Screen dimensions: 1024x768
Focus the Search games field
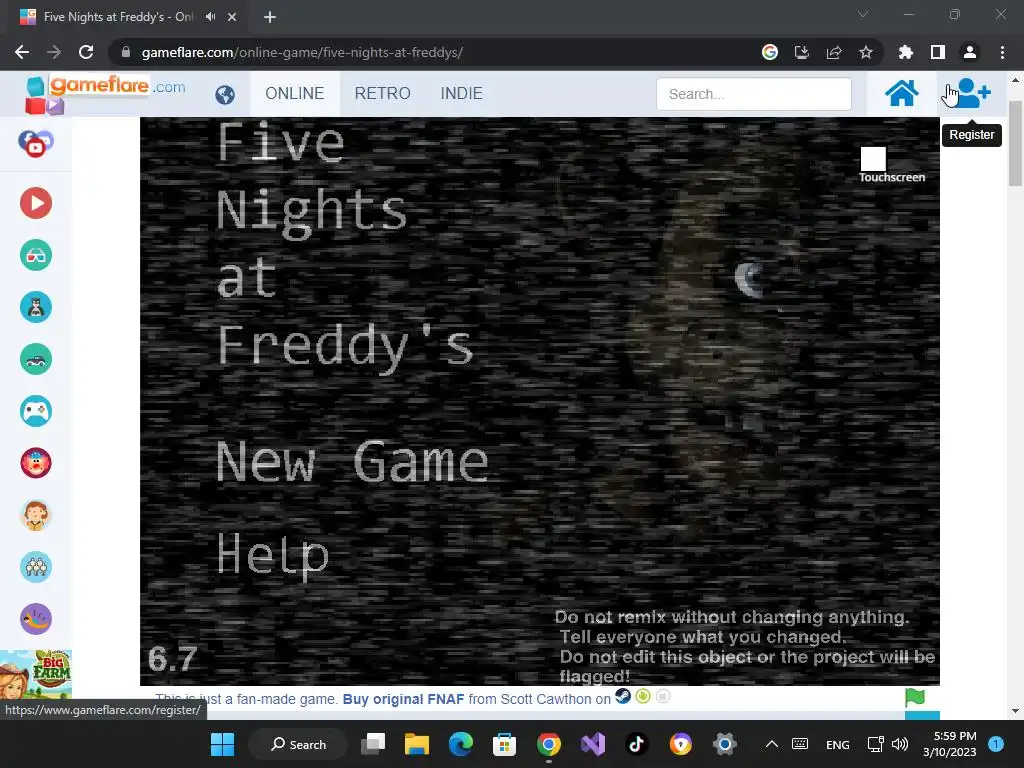click(x=754, y=94)
